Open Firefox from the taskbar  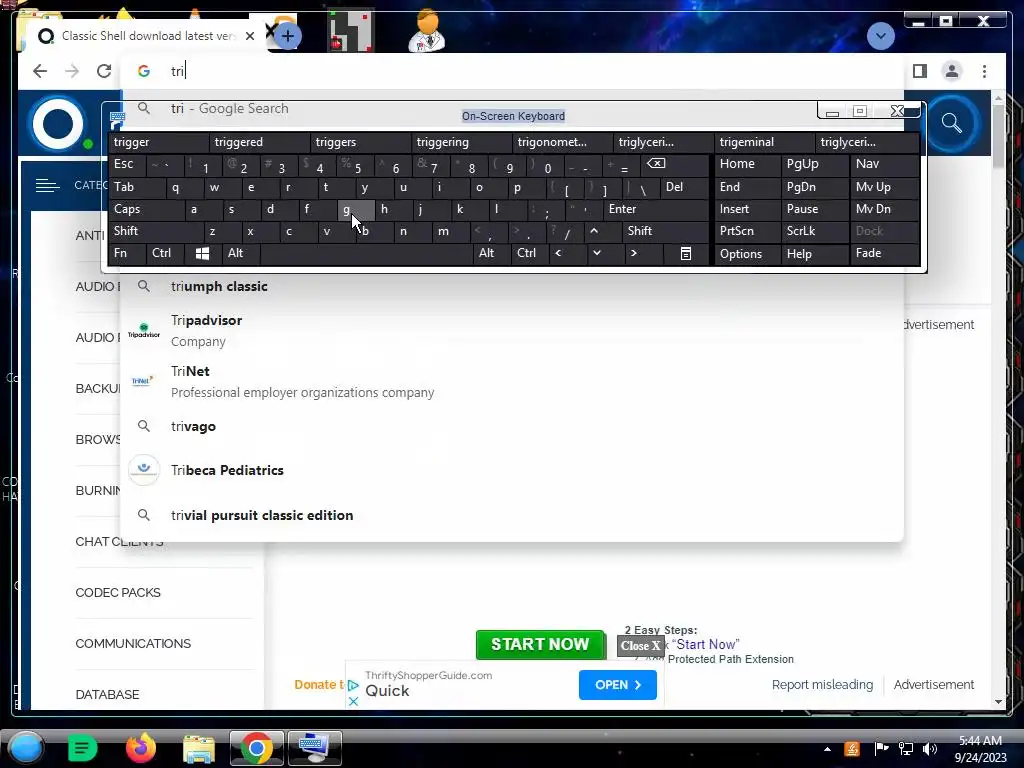tap(141, 748)
